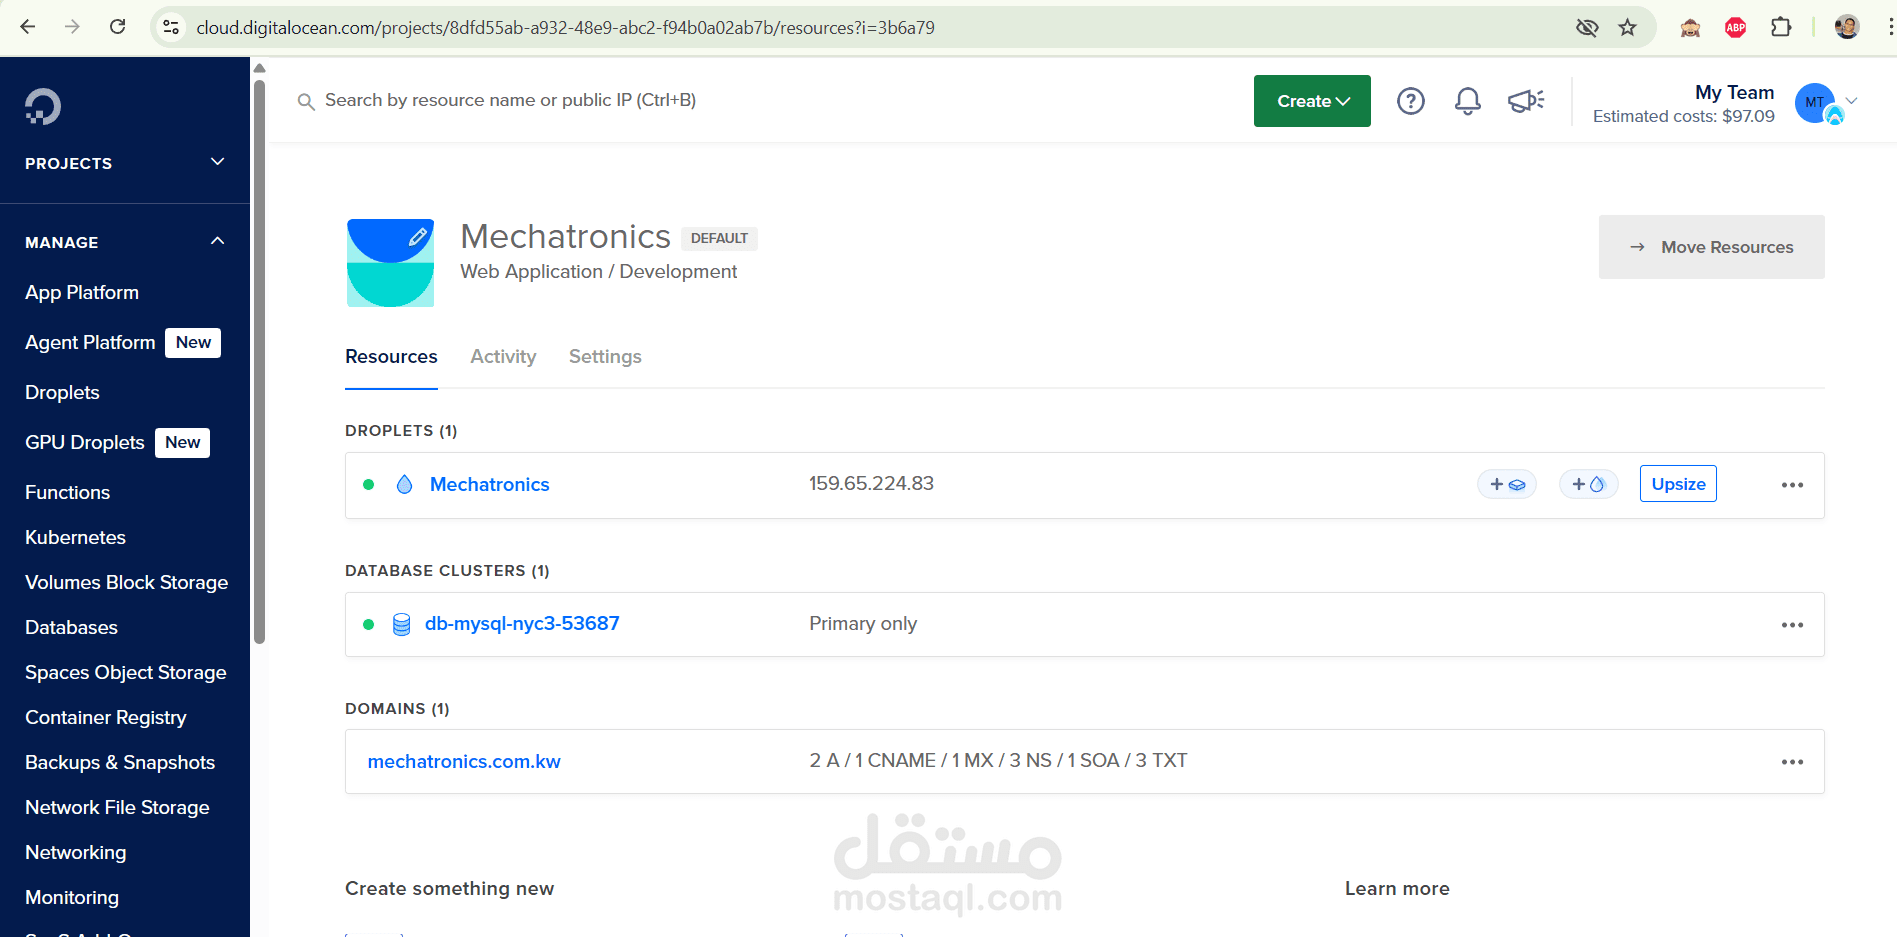Open Volumes Block Storage in sidebar
This screenshot has height=937, width=1897.
(x=126, y=583)
